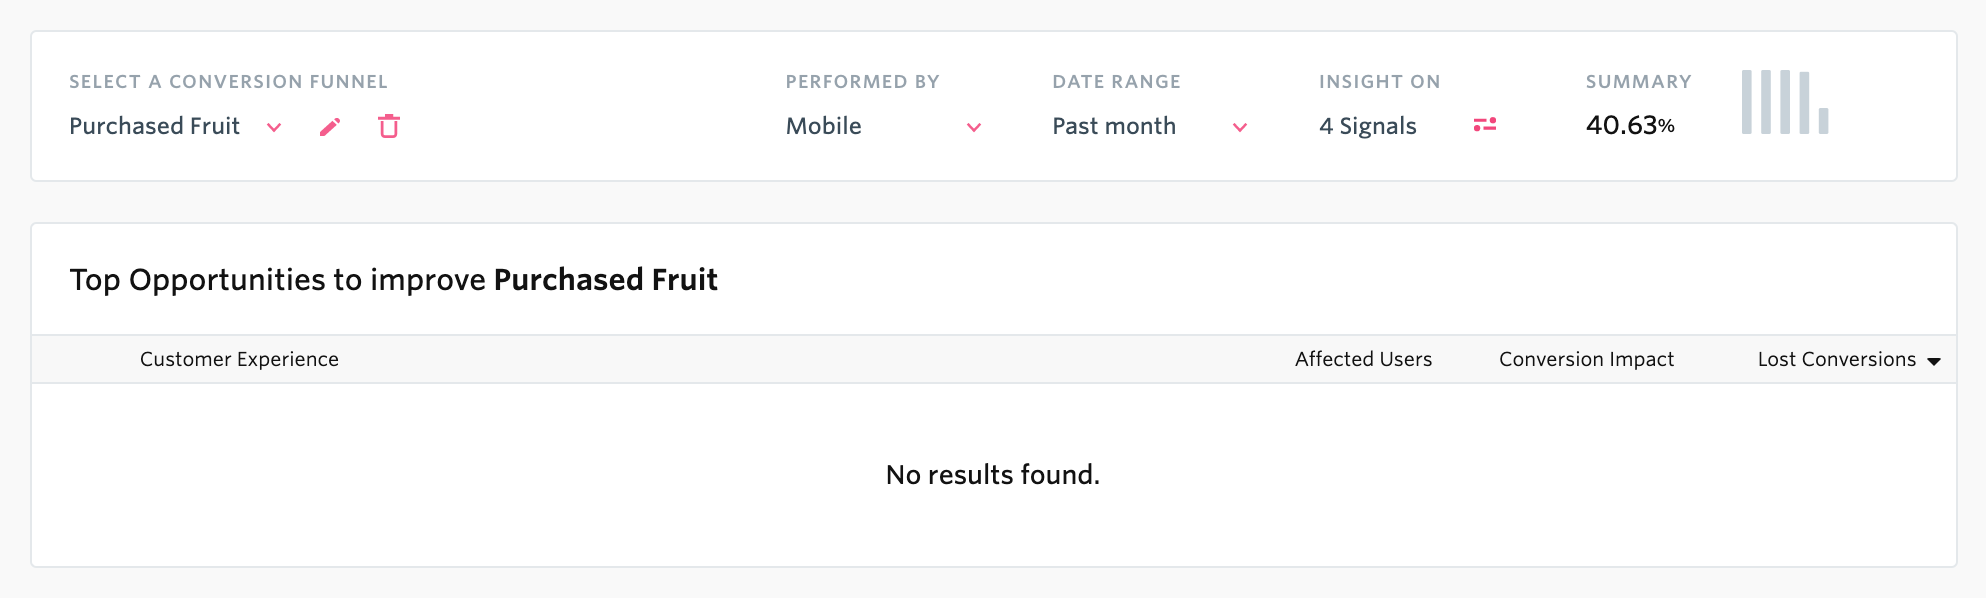Select the Purchased Fruit funnel name
The image size is (1986, 598).
(154, 126)
